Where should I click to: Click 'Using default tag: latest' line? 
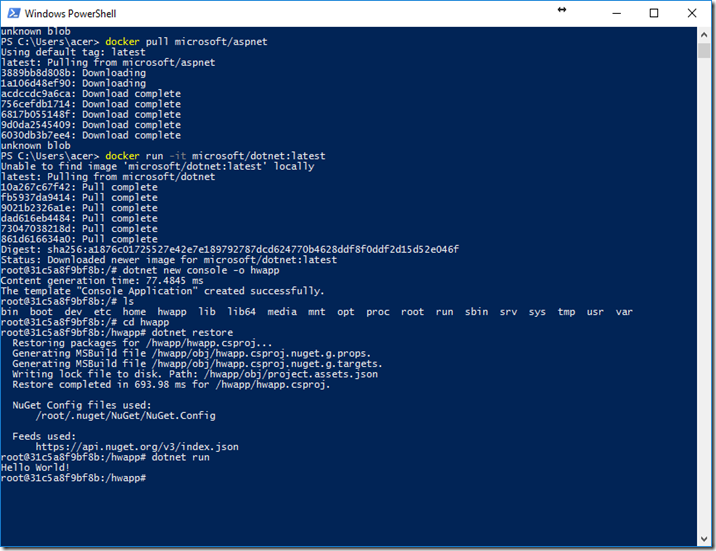click(x=73, y=52)
